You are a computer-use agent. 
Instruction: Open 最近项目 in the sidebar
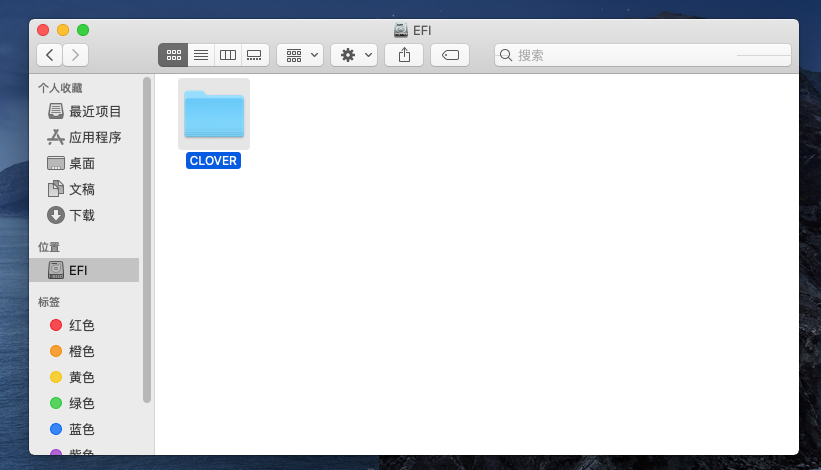(x=85, y=111)
